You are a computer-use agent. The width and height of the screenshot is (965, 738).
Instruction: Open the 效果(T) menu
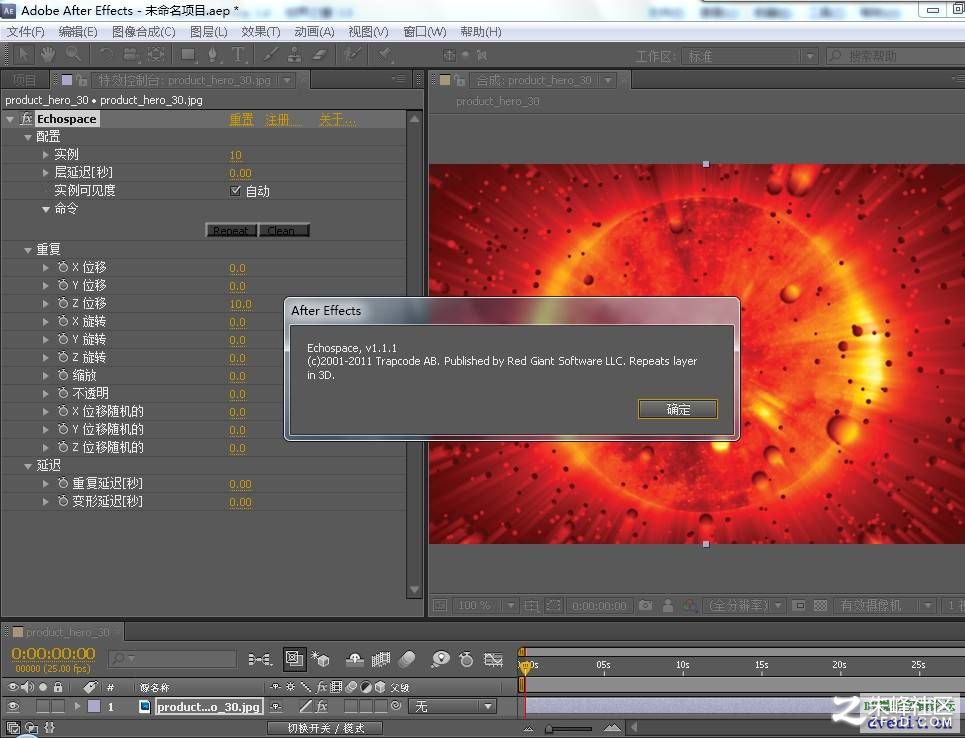click(261, 31)
